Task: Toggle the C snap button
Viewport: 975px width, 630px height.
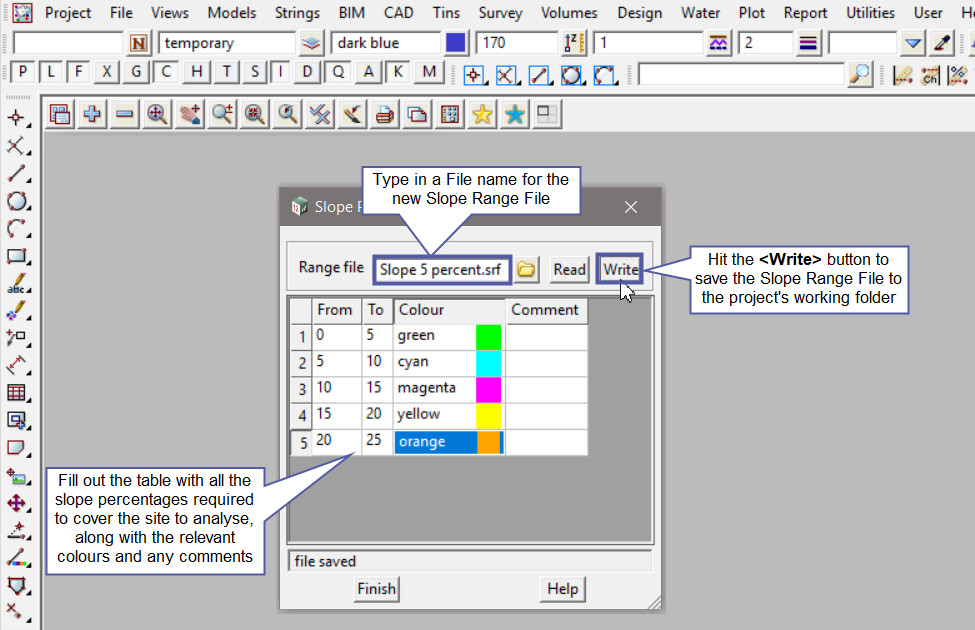Action: tap(165, 72)
